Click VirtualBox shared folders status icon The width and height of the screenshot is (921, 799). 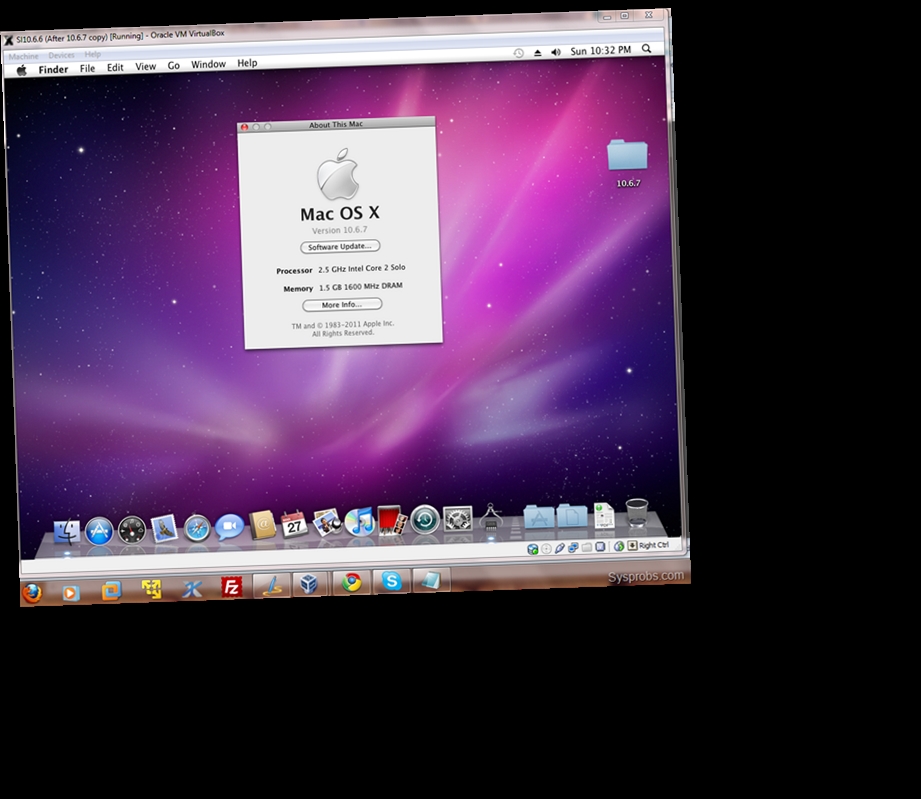[x=587, y=547]
